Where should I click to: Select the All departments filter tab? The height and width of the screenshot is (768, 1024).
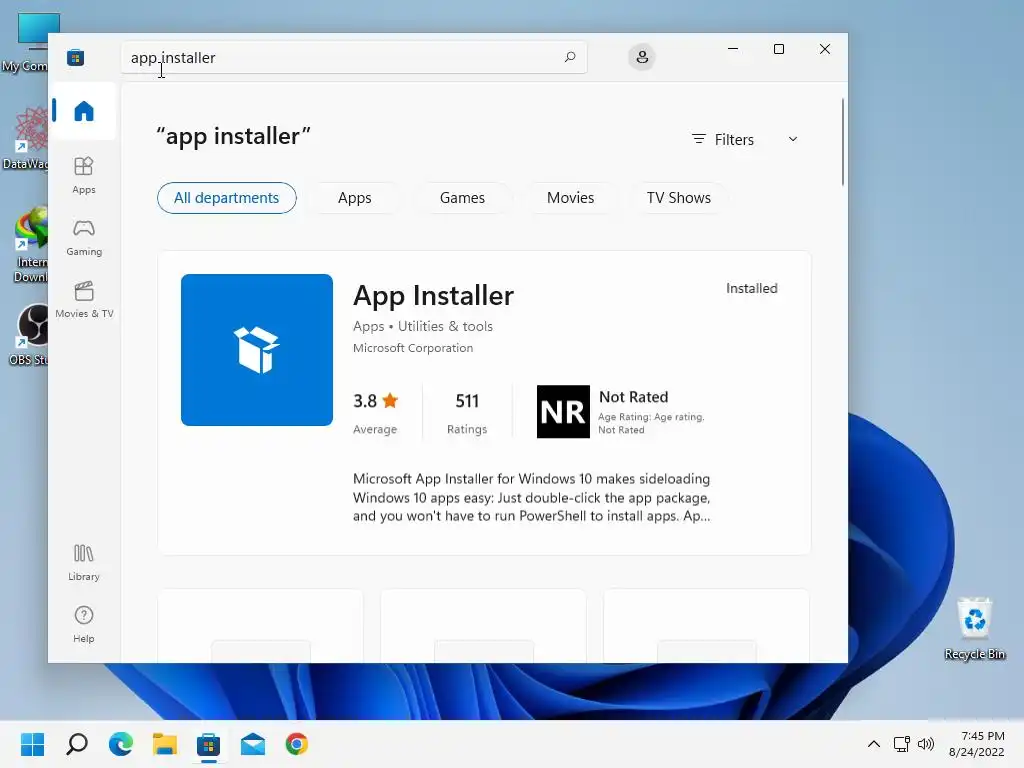[x=227, y=198]
